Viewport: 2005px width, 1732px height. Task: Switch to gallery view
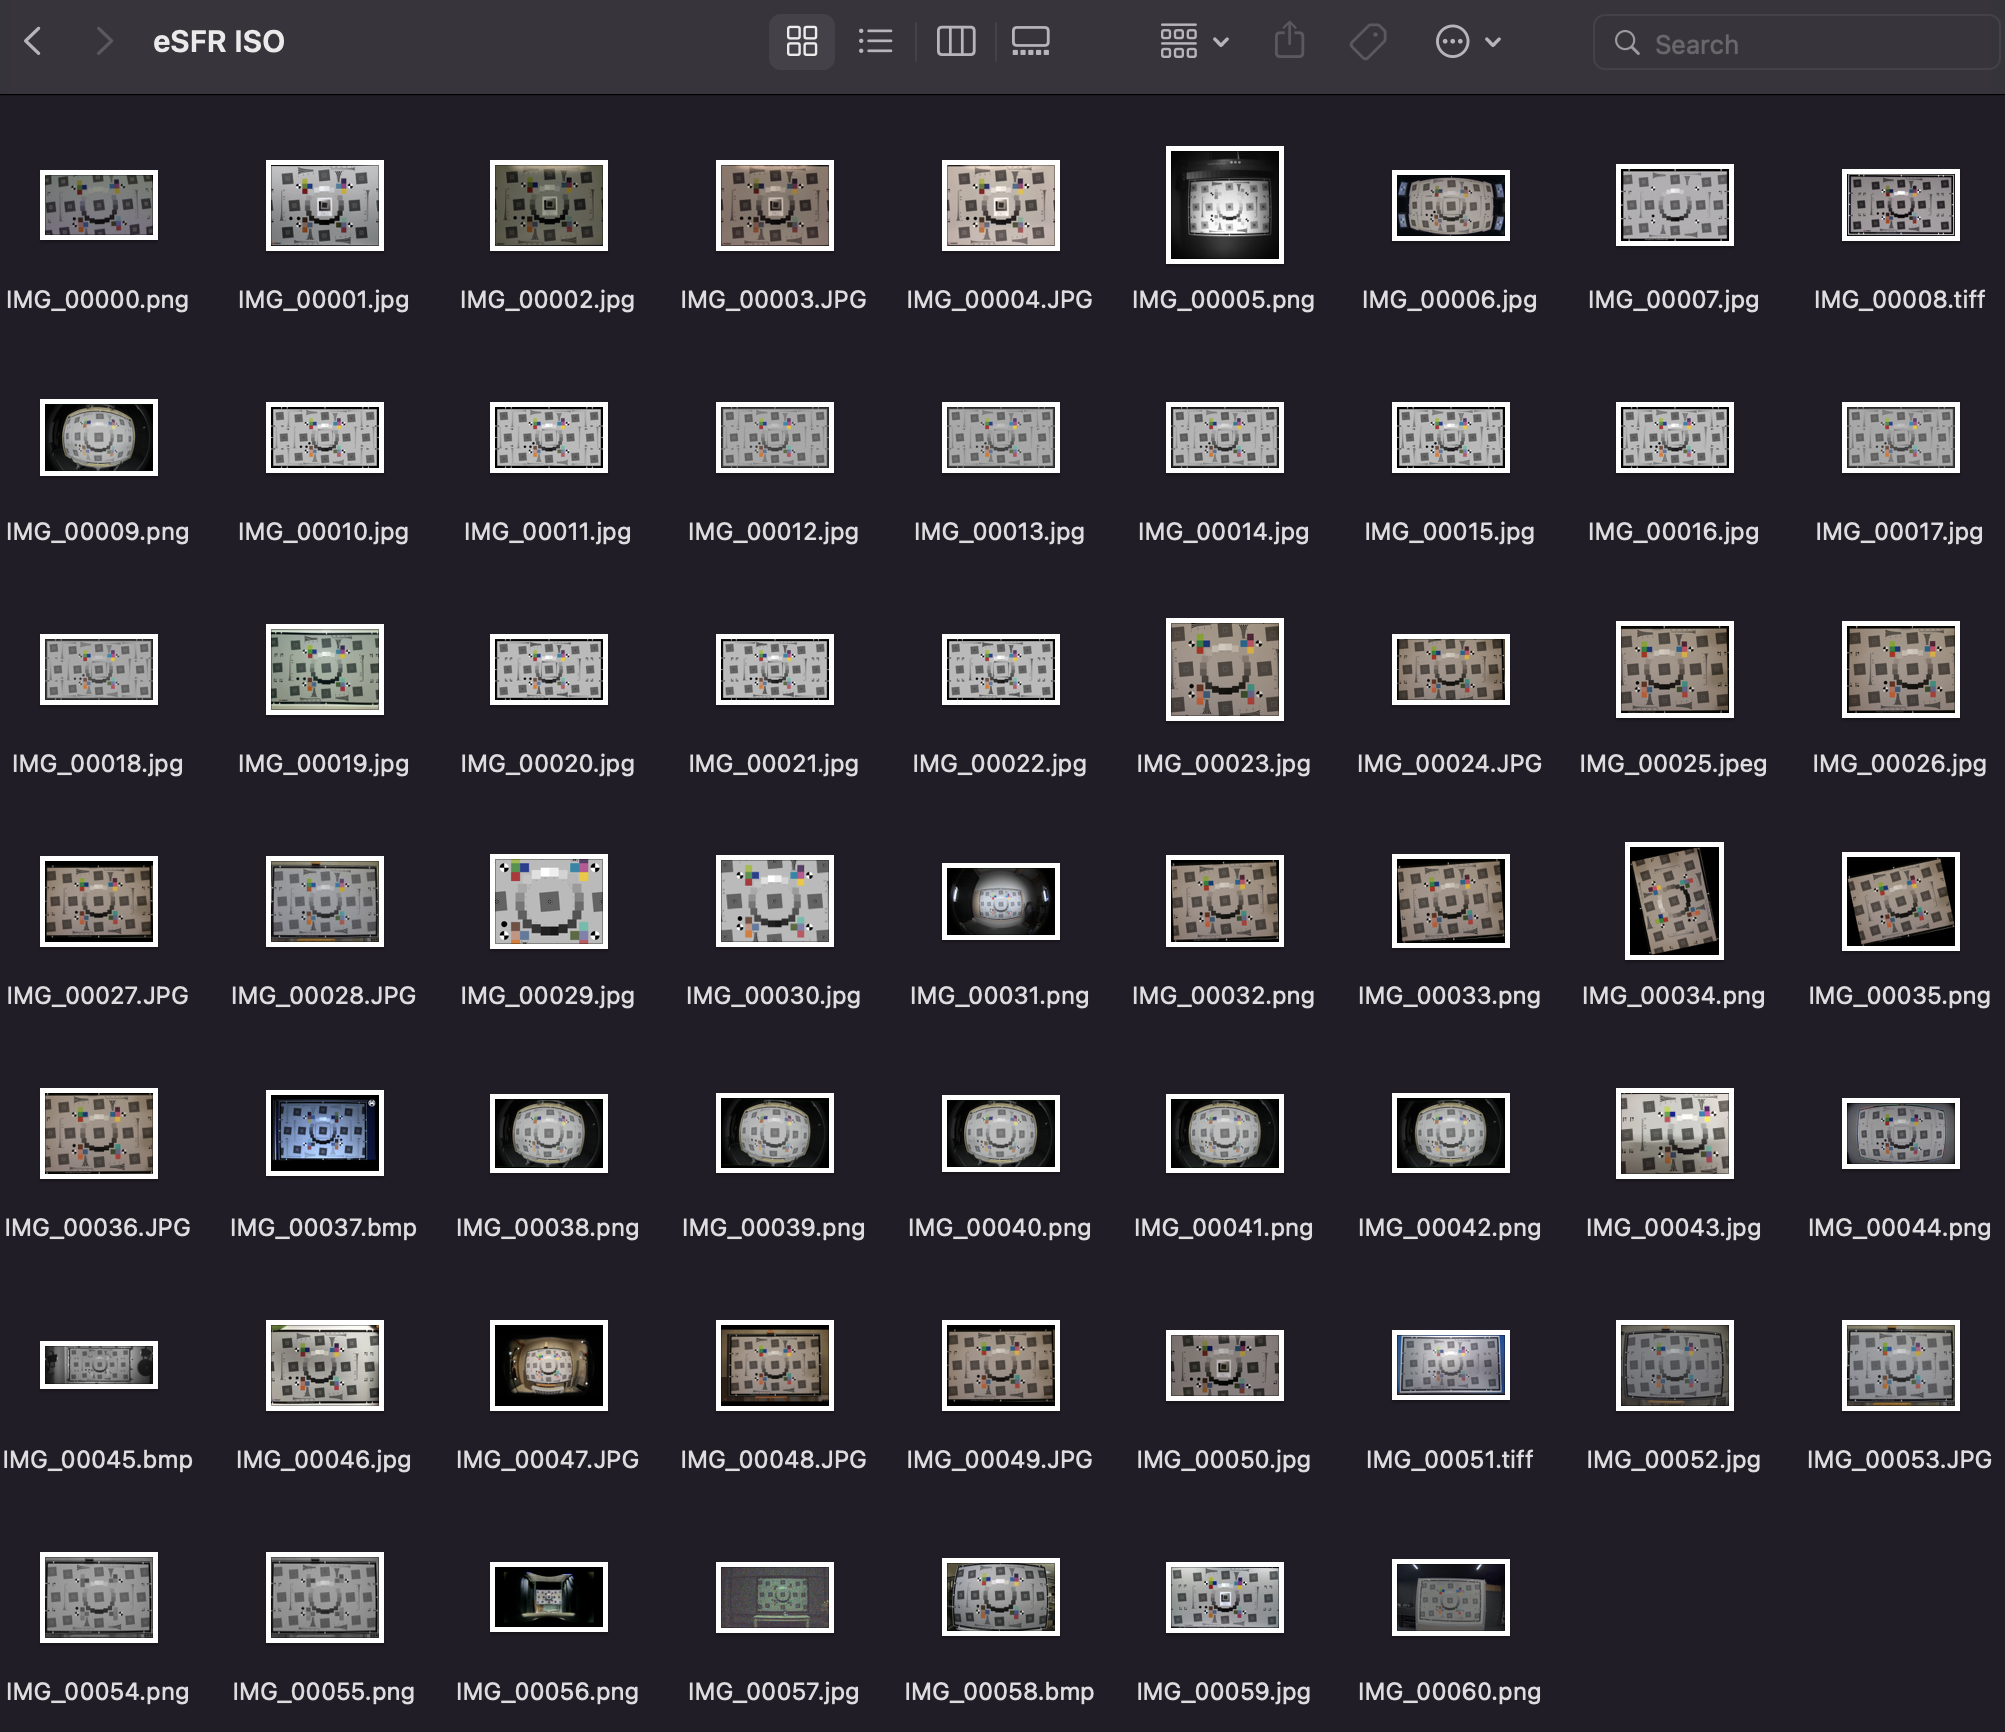[x=1030, y=42]
